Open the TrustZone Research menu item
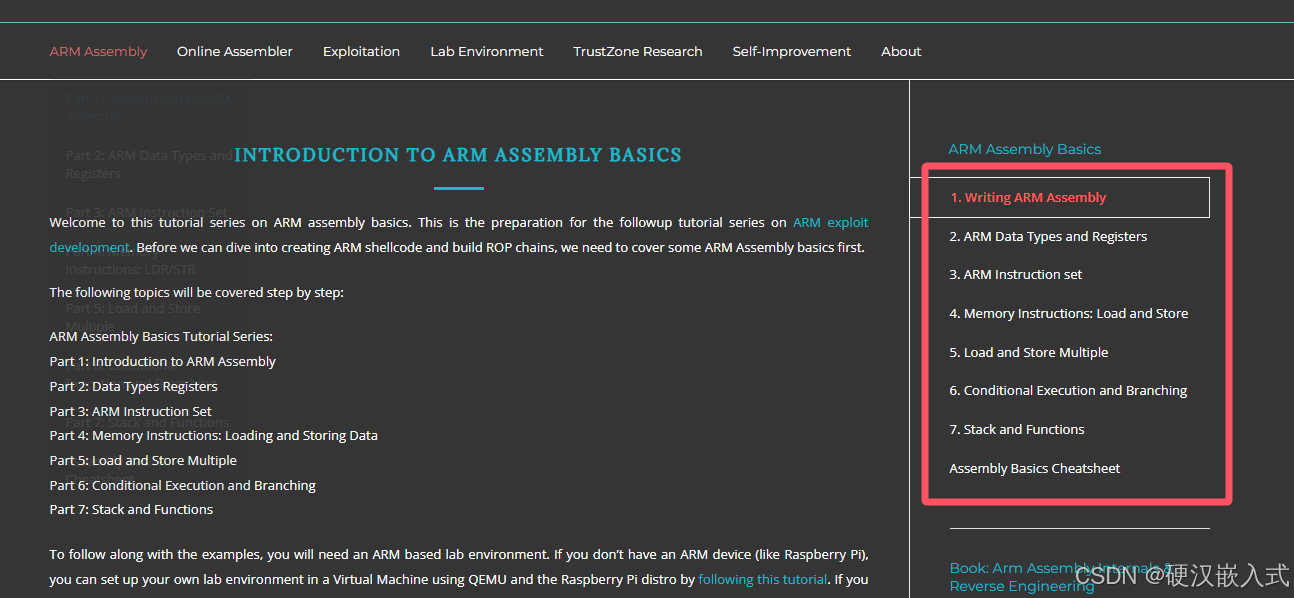1294x598 pixels. click(638, 51)
